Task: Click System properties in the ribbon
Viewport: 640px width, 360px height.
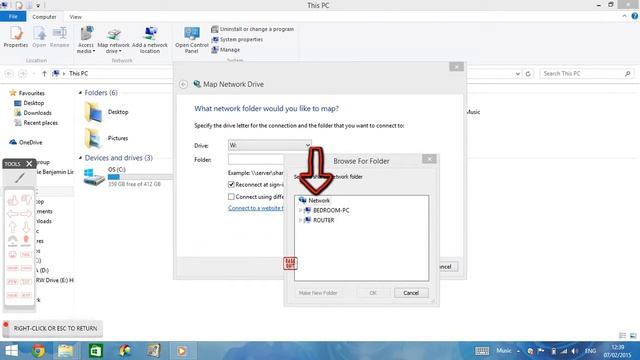Action: 237,40
